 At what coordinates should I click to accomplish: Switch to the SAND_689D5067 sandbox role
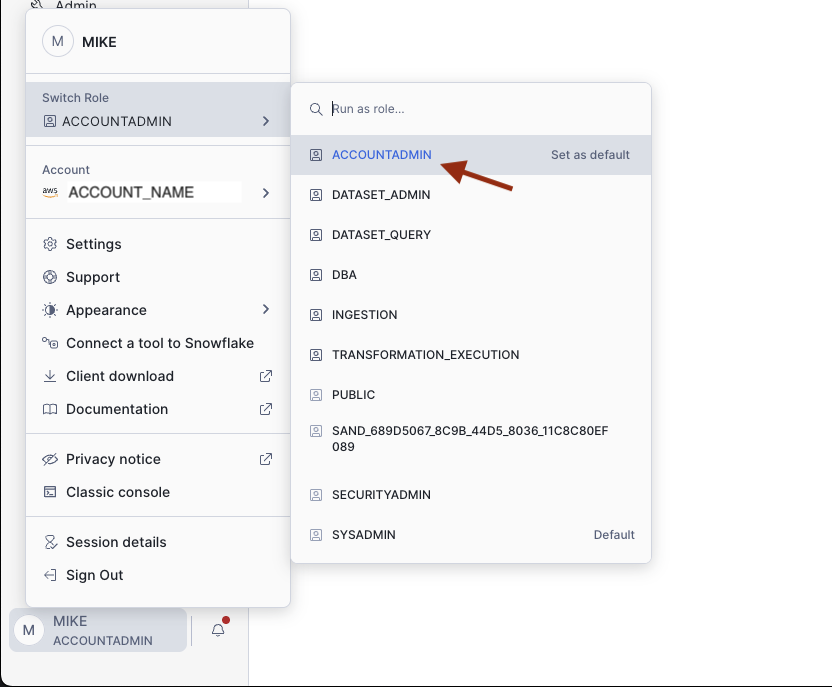(x=471, y=439)
